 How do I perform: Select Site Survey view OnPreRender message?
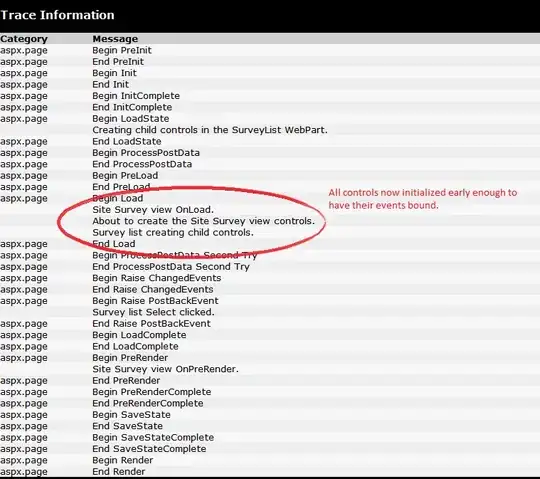pyautogui.click(x=165, y=369)
